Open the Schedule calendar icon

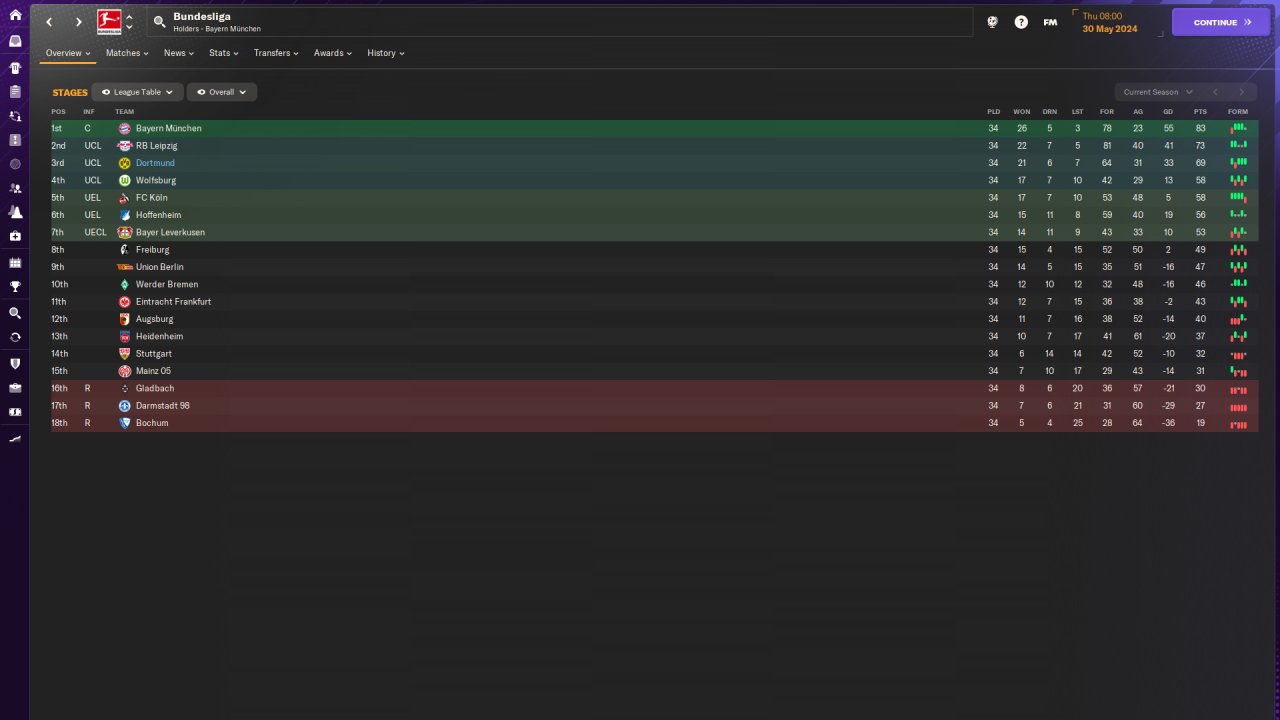tap(15, 263)
